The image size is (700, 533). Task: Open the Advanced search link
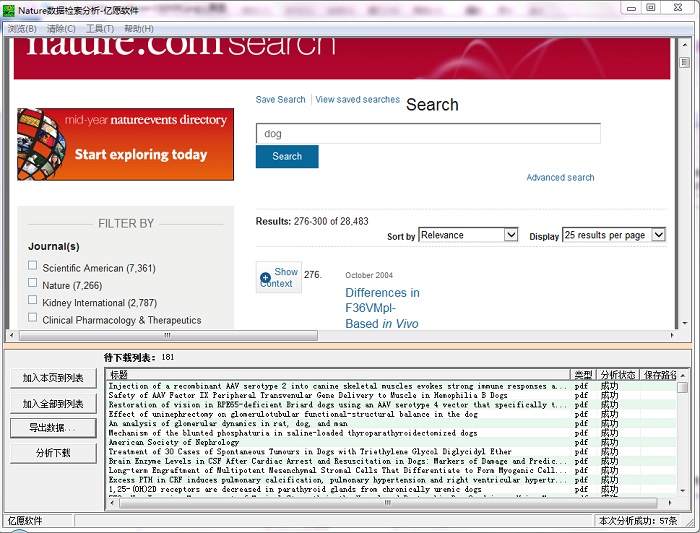point(560,178)
